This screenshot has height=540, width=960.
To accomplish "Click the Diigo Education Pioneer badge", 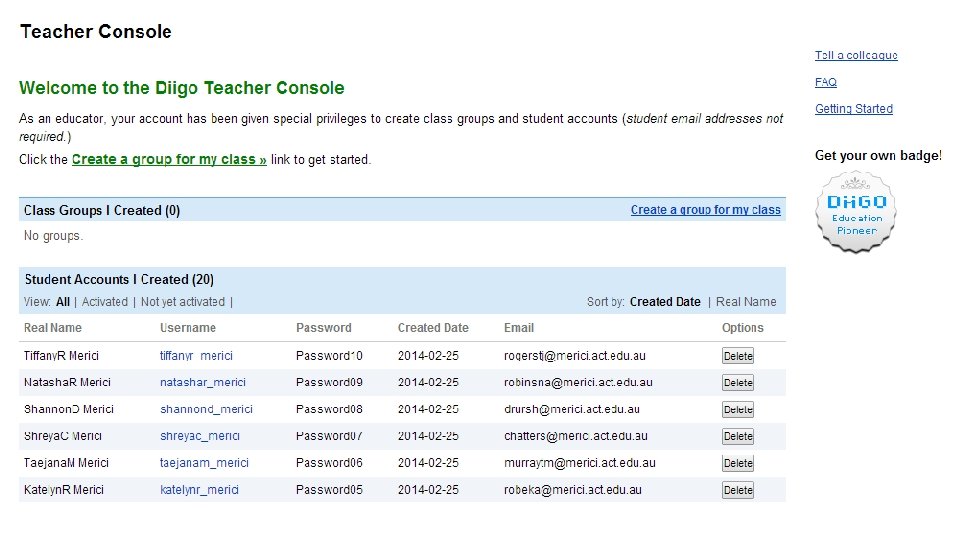I will click(856, 212).
